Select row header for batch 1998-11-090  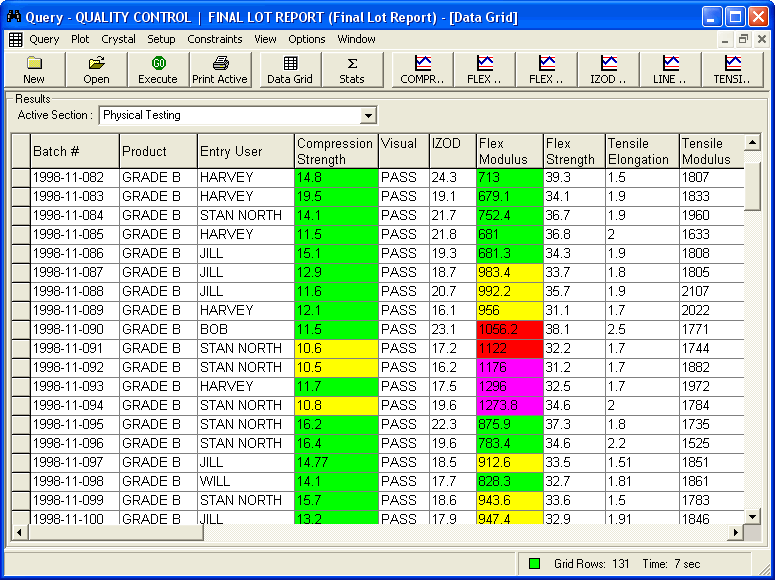(x=21, y=330)
